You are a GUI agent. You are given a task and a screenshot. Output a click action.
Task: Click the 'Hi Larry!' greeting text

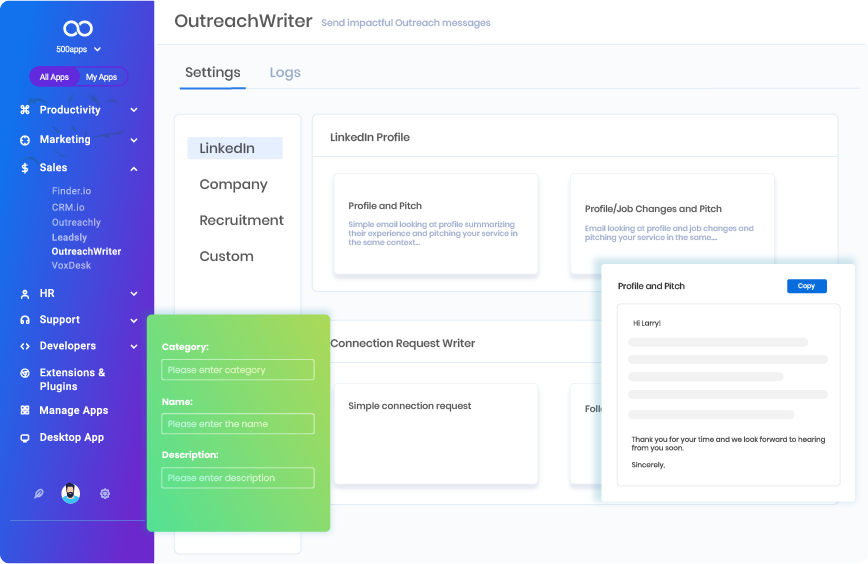coord(647,323)
